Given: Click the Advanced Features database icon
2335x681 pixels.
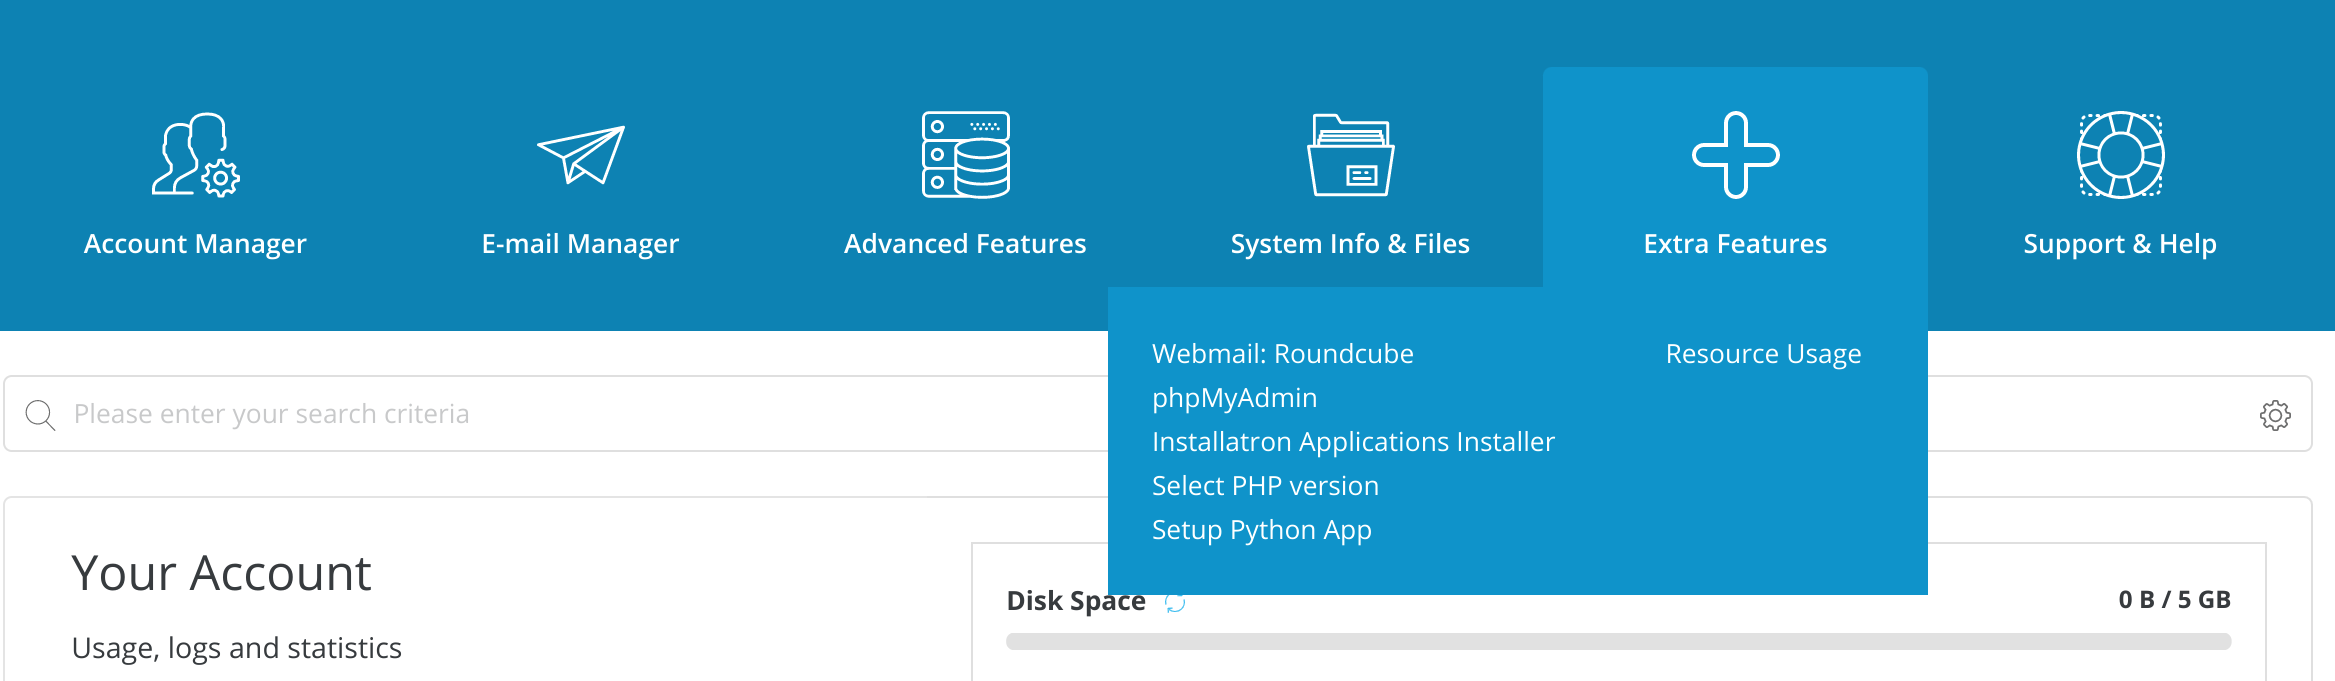Looking at the screenshot, I should 965,155.
